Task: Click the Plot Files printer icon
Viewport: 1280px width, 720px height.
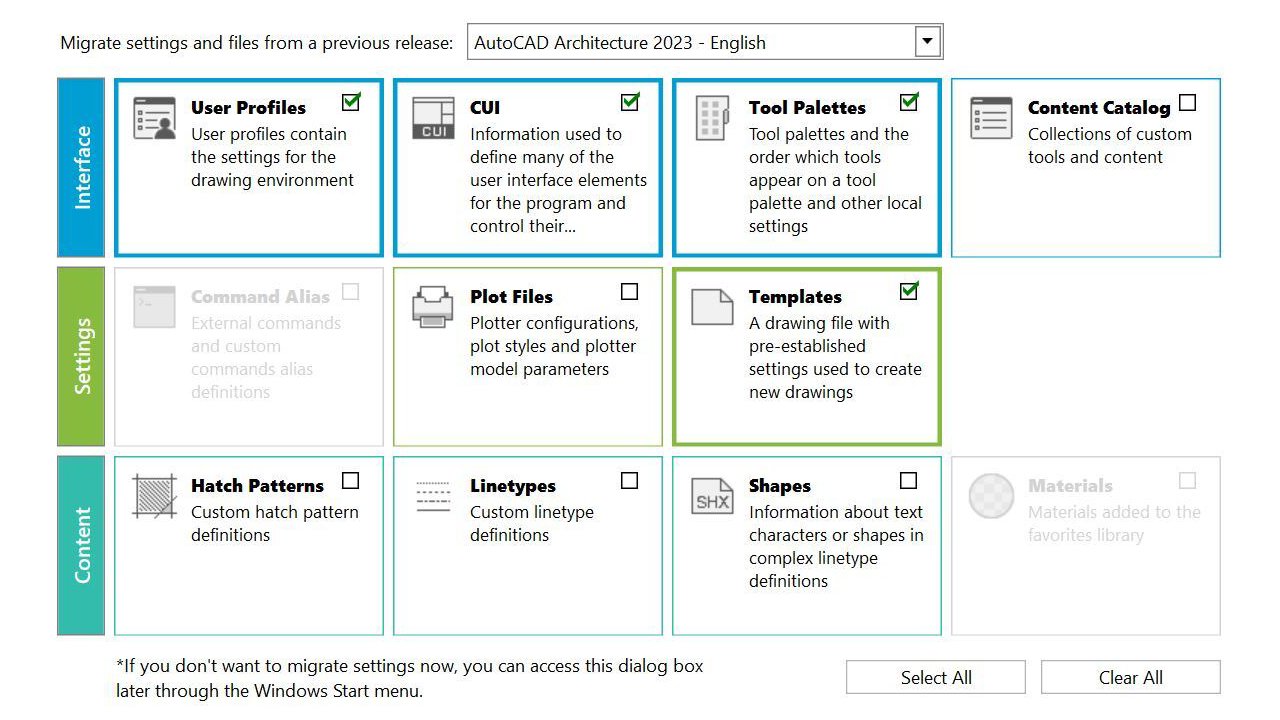Action: point(433,307)
